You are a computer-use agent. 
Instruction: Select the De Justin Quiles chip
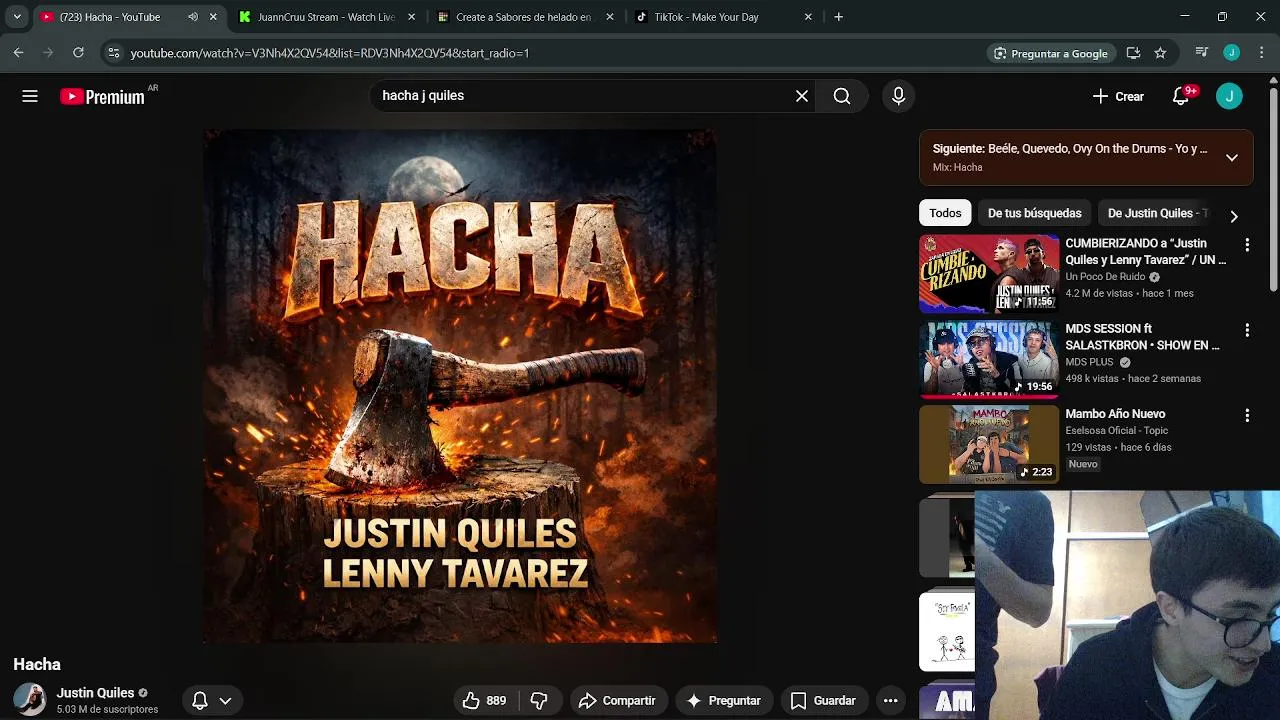[x=1156, y=213]
